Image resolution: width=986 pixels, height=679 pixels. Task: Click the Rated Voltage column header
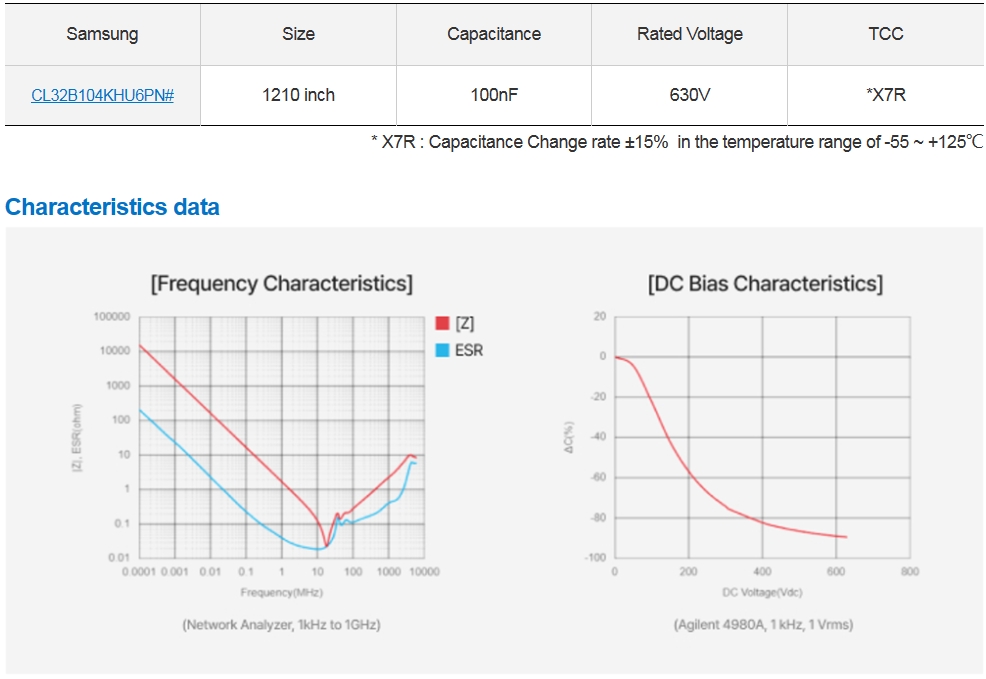click(690, 34)
